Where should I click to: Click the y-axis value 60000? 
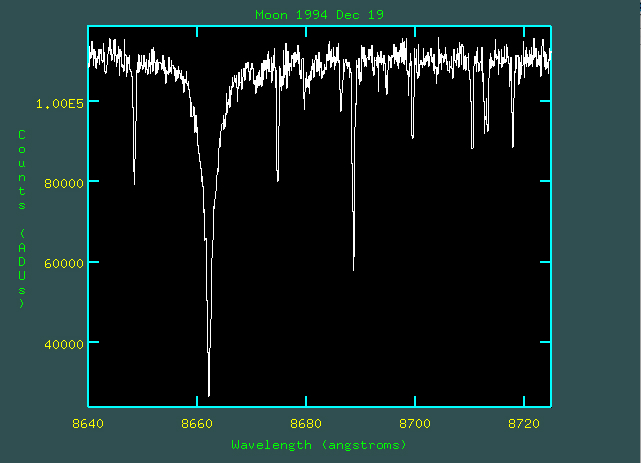tap(64, 264)
